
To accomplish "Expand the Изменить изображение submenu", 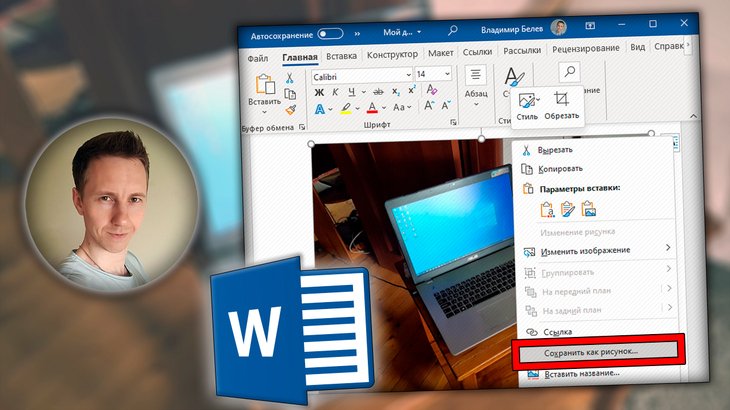I will [668, 248].
